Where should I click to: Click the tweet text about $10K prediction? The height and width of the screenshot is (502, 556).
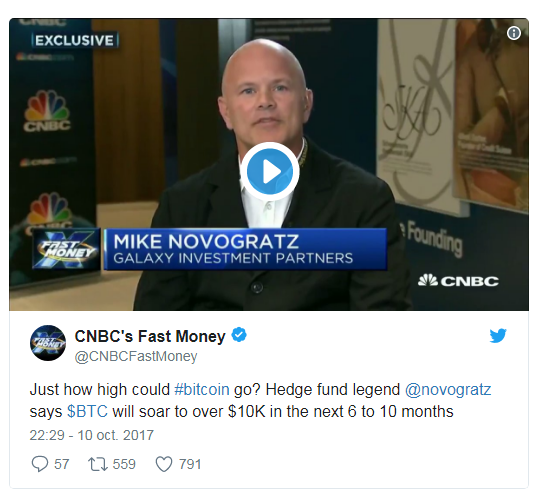click(260, 401)
